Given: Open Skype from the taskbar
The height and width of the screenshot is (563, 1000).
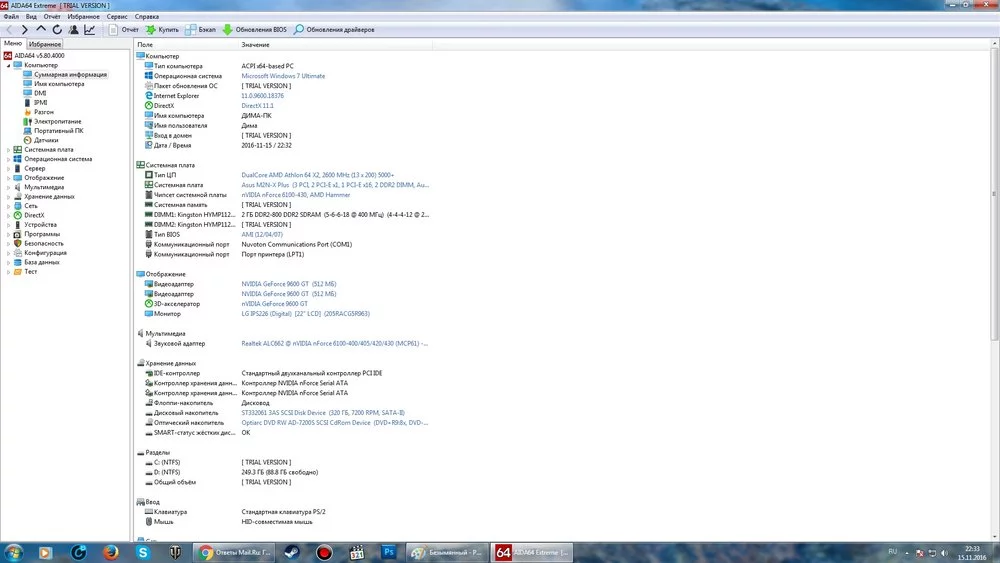Looking at the screenshot, I should [143, 552].
